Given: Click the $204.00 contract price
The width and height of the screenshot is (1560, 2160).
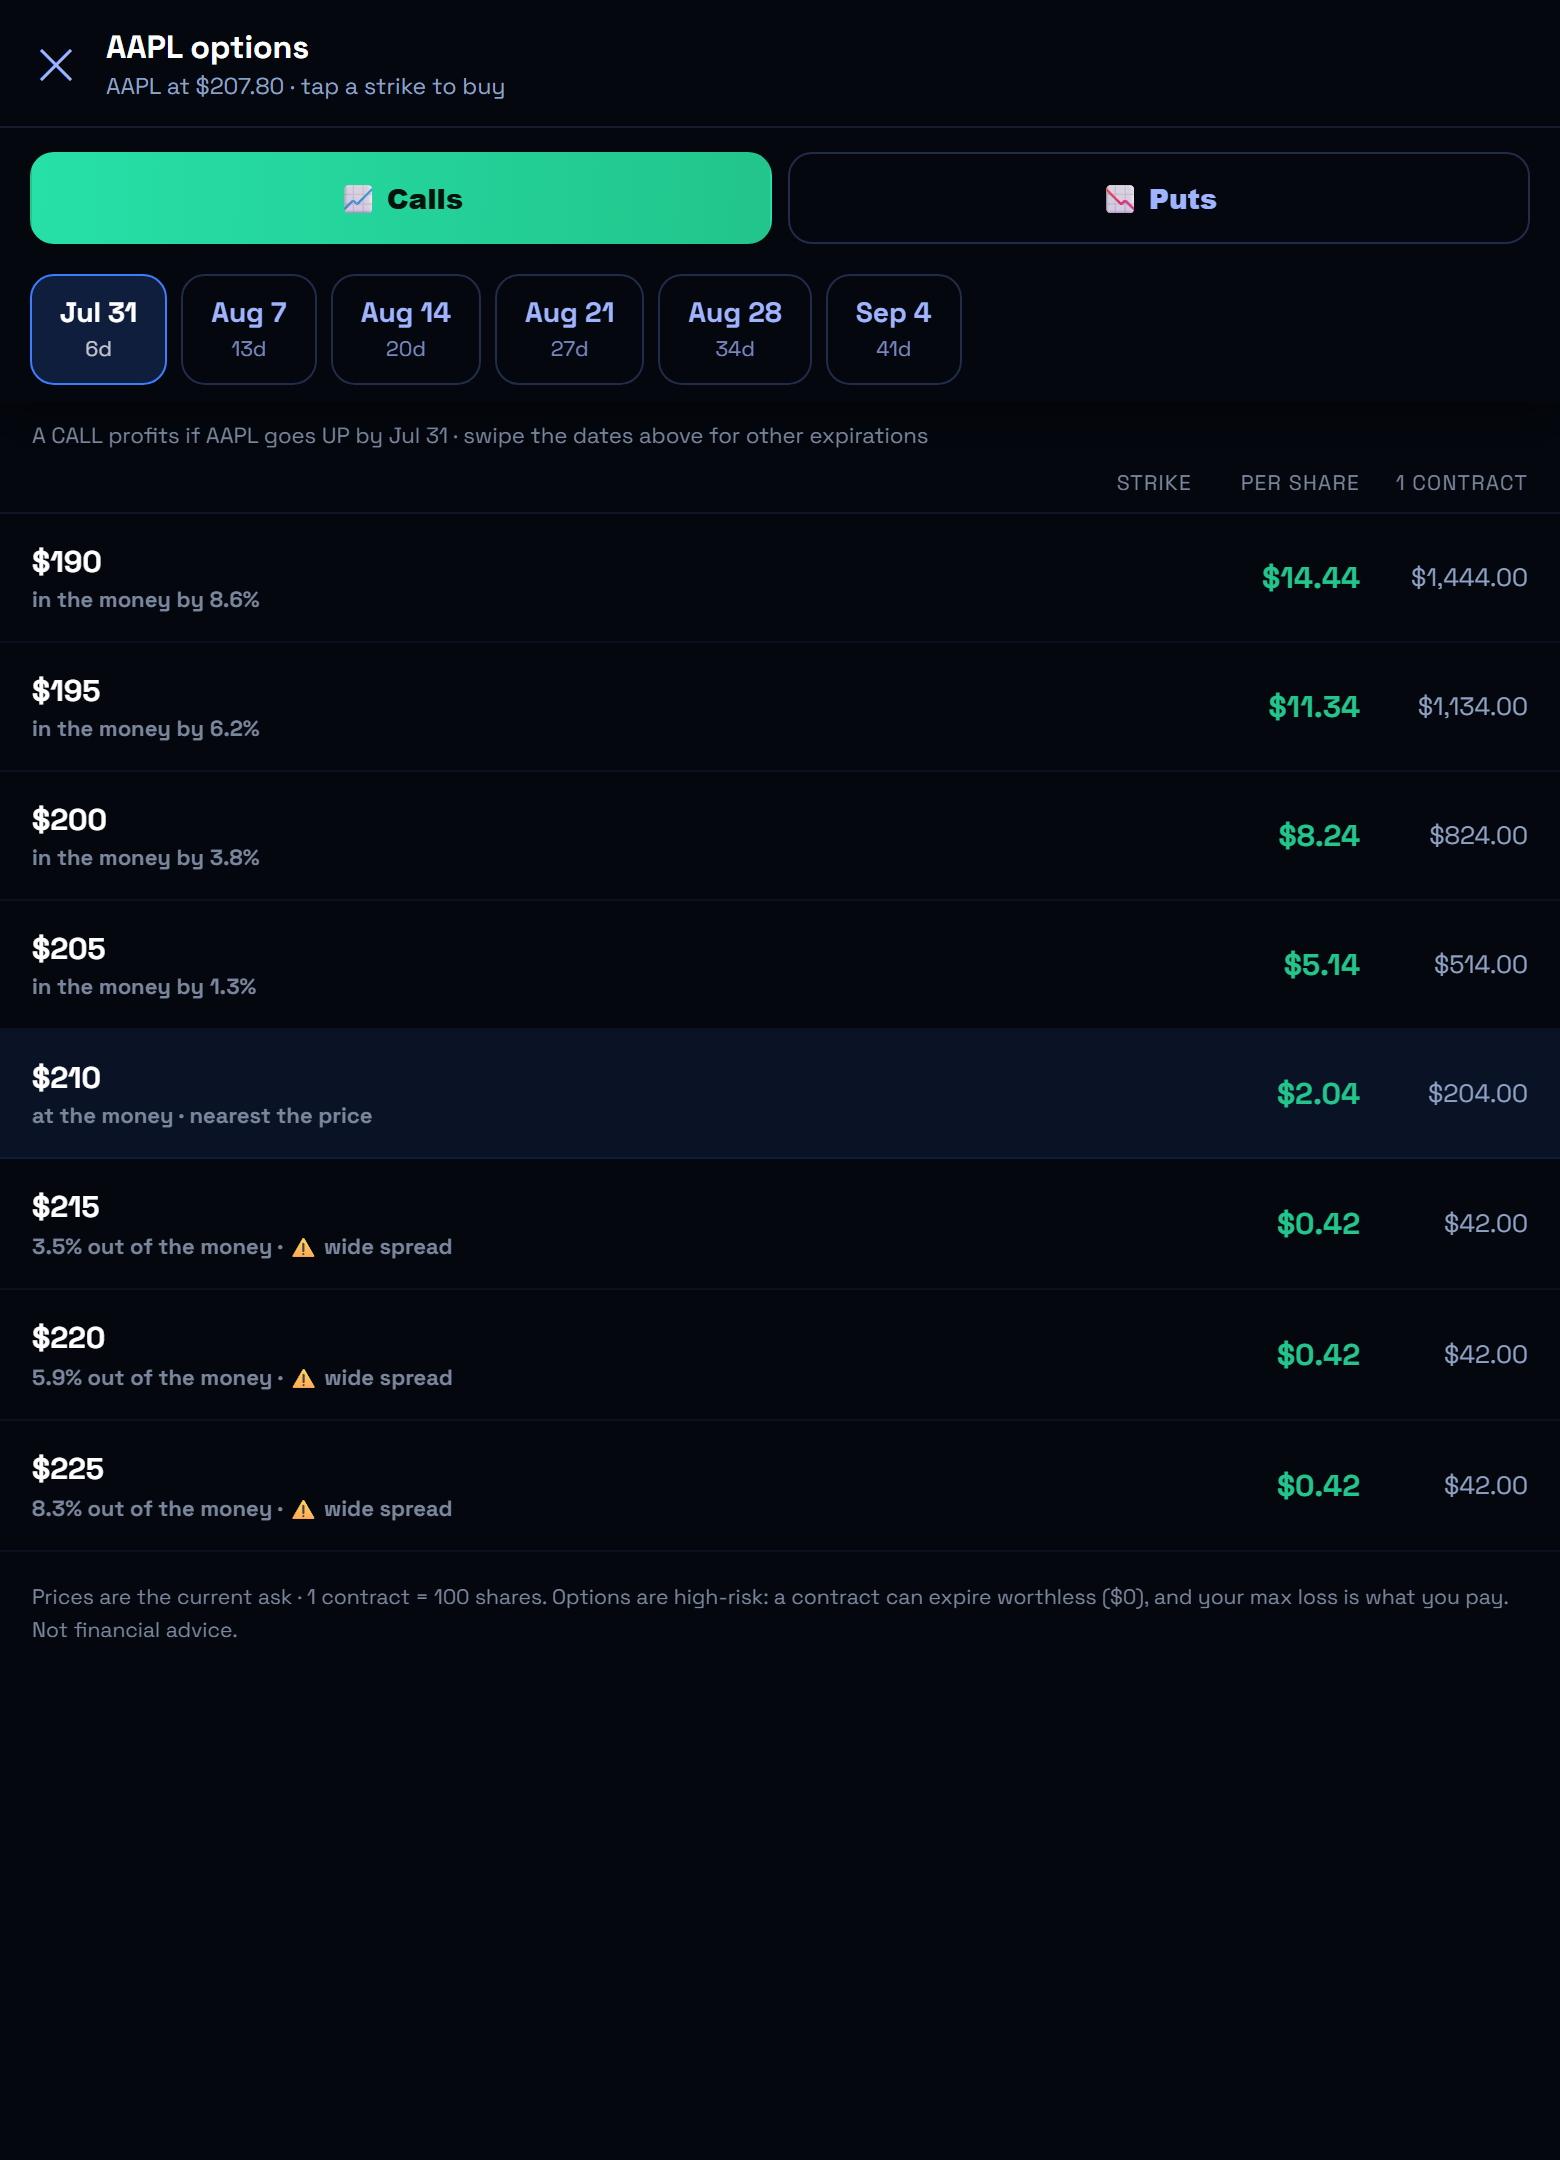Looking at the screenshot, I should point(1477,1093).
